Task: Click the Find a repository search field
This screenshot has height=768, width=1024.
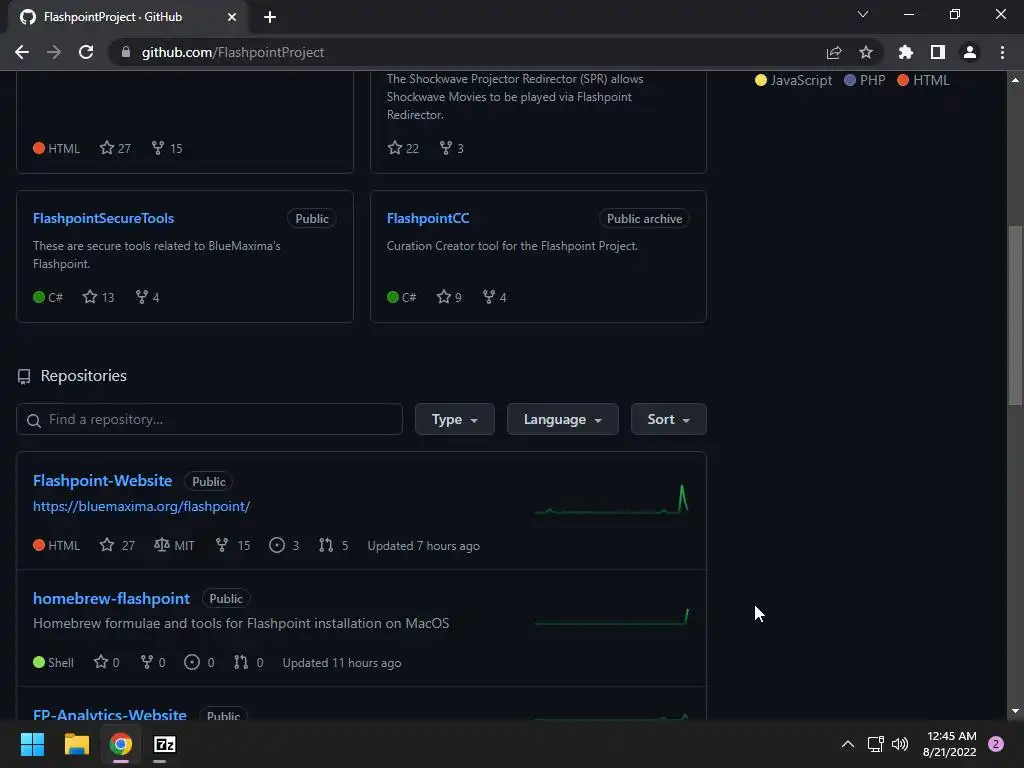Action: pos(210,419)
